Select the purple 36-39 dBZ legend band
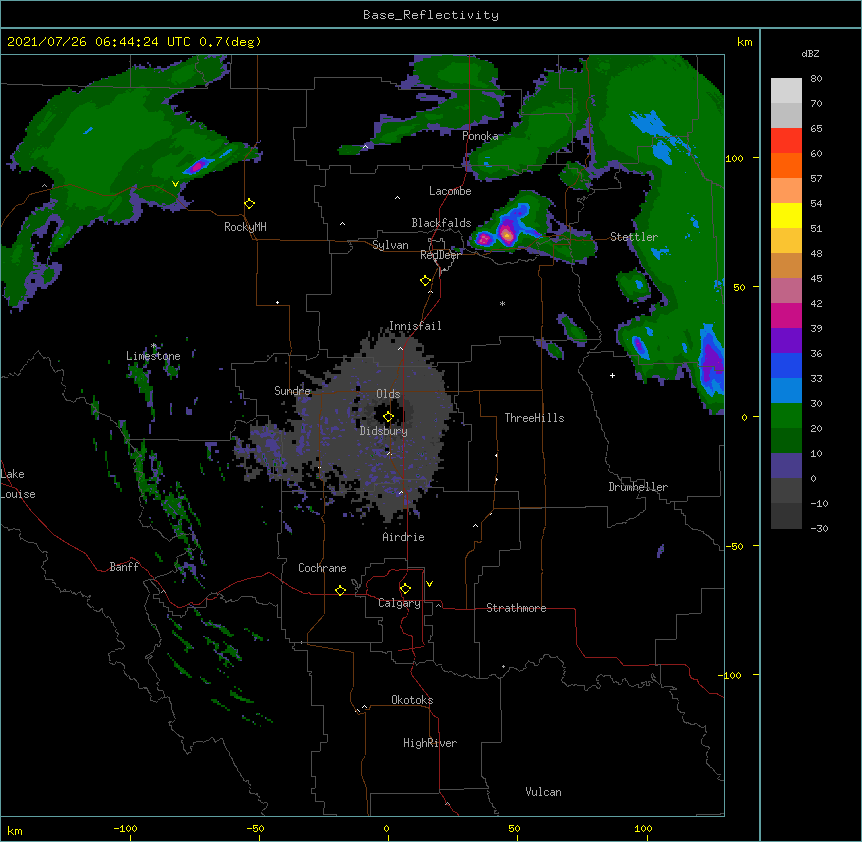Image resolution: width=862 pixels, height=842 pixels. (786, 341)
